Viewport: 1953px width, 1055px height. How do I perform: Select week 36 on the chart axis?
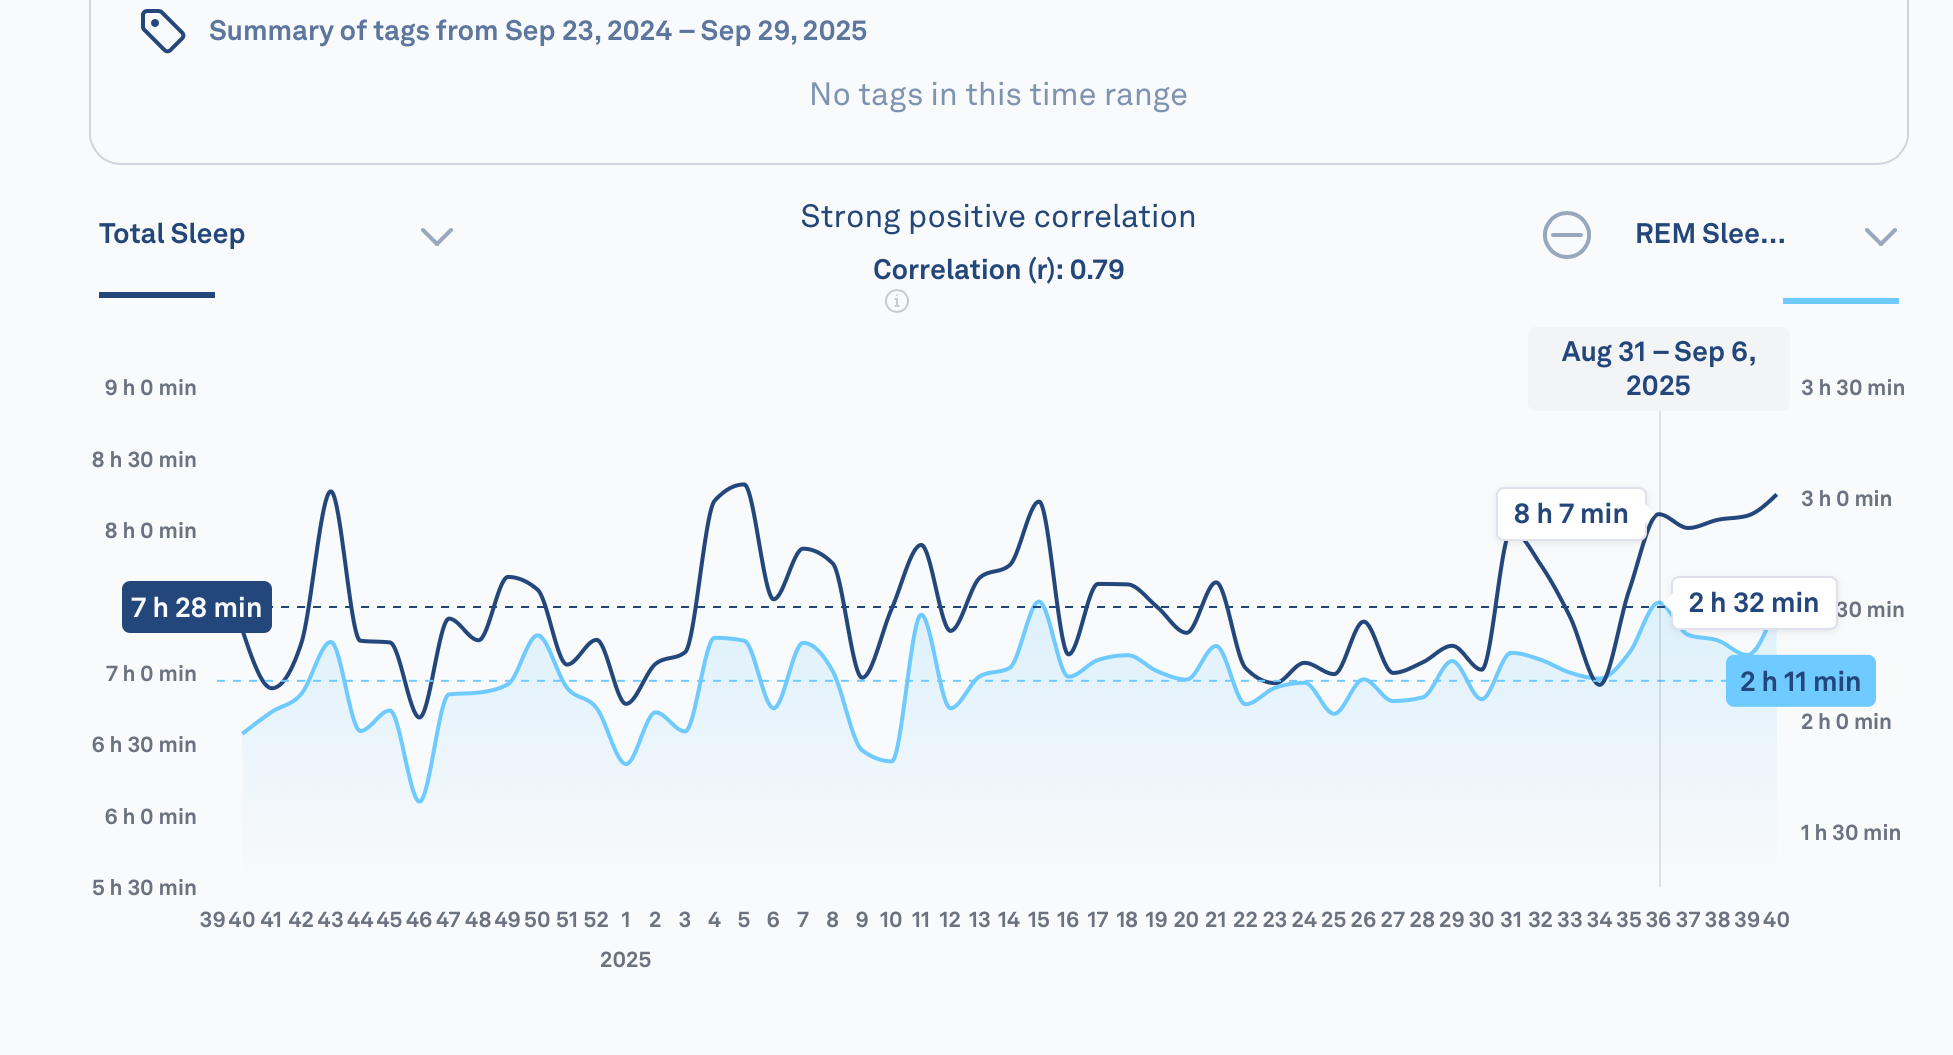tap(1658, 920)
